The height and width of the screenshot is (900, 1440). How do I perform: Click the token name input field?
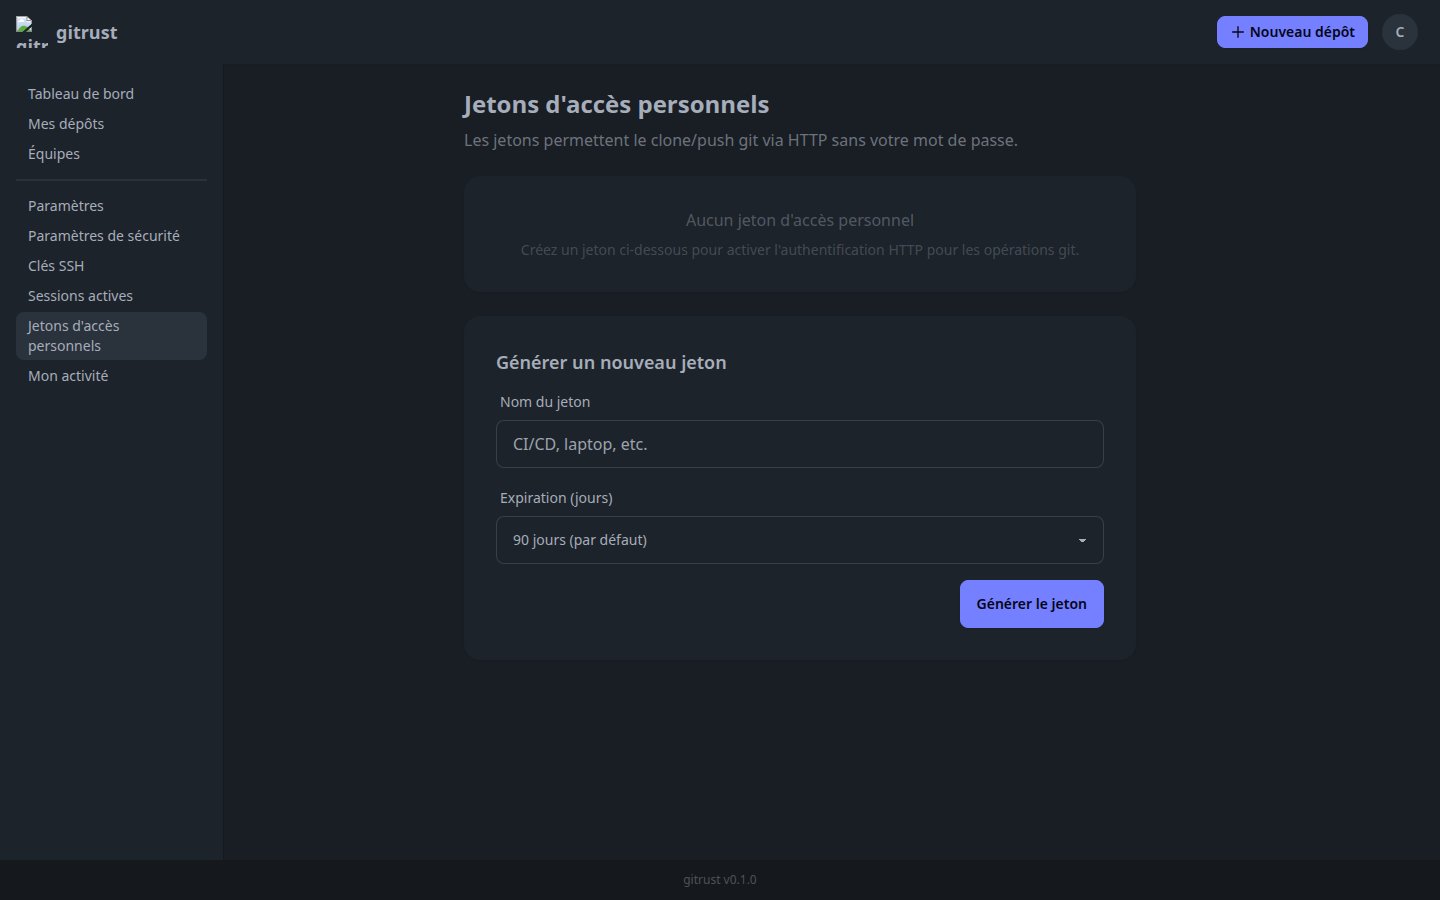799,444
